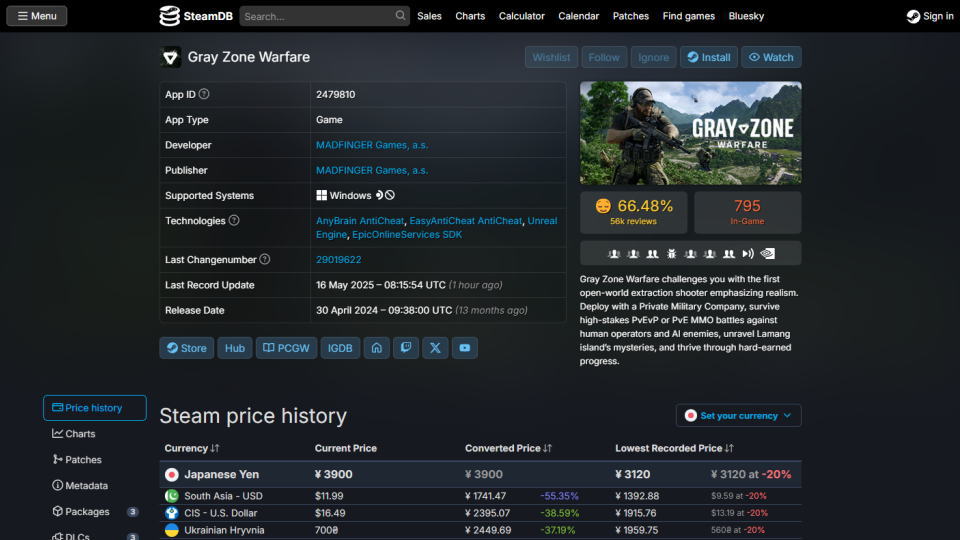Open Find games in top navigation
Image resolution: width=960 pixels, height=540 pixels.
(x=689, y=16)
